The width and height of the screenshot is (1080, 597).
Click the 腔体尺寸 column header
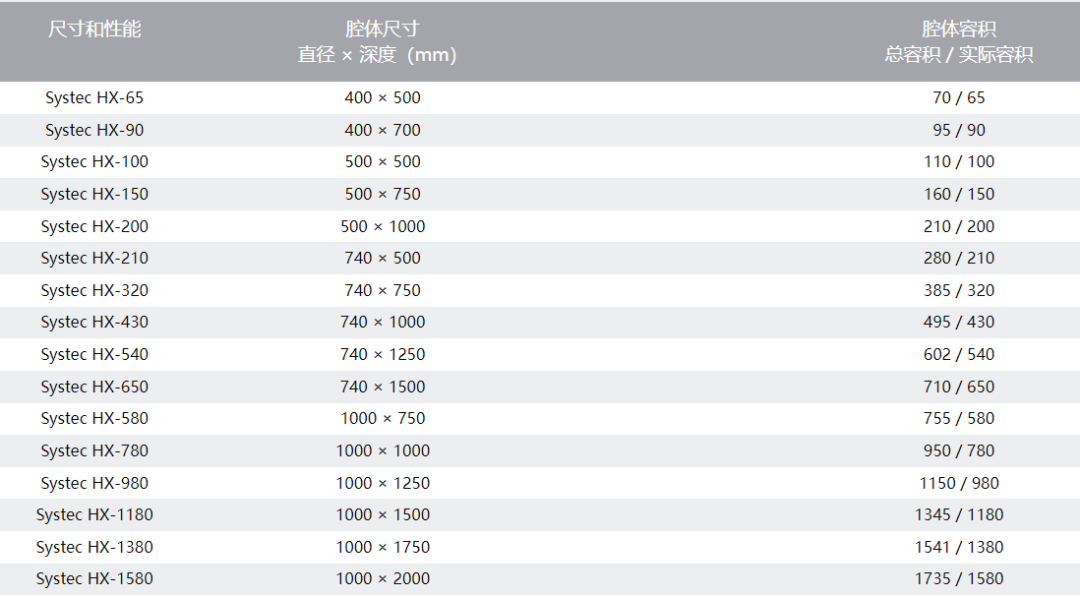[x=382, y=29]
